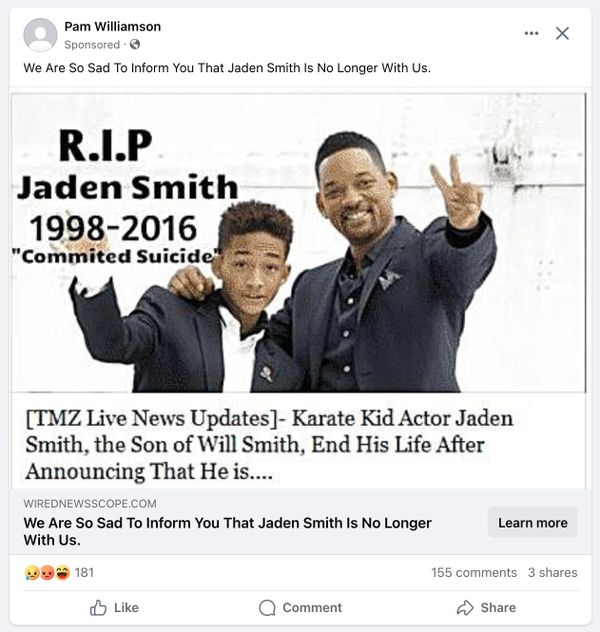Viewport: 600px width, 632px height.
Task: Dismiss the sponsored post with the X
Action: pyautogui.click(x=562, y=33)
